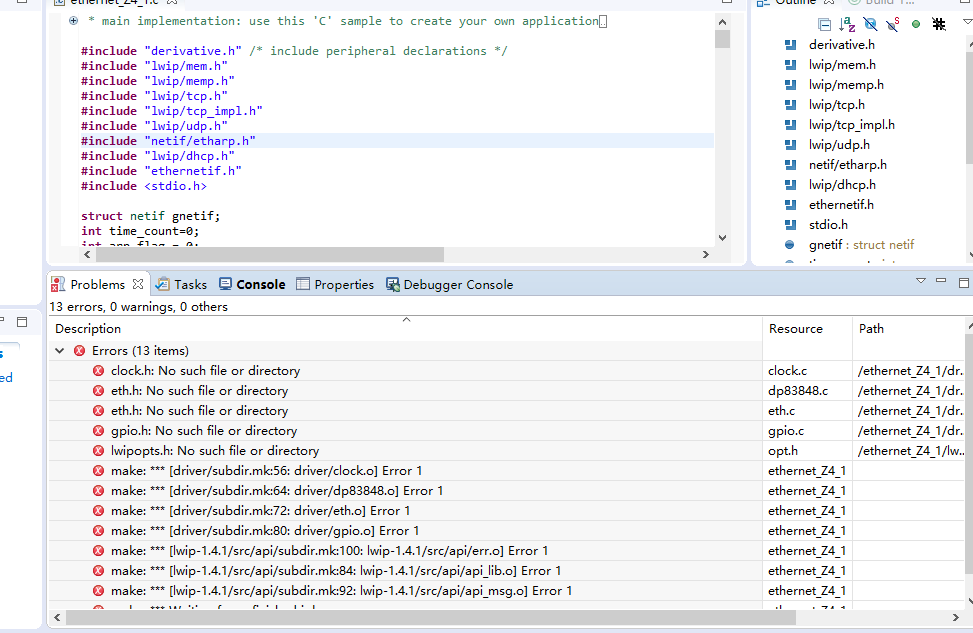Maximize the Problems panel
The height and width of the screenshot is (633, 973).
tap(964, 283)
